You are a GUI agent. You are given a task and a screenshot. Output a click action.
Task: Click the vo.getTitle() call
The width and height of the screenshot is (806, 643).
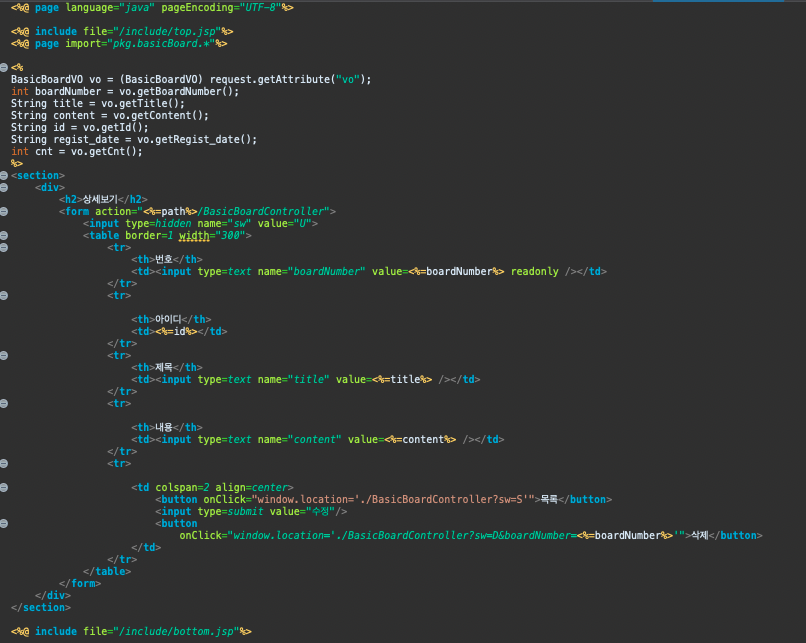(140, 103)
